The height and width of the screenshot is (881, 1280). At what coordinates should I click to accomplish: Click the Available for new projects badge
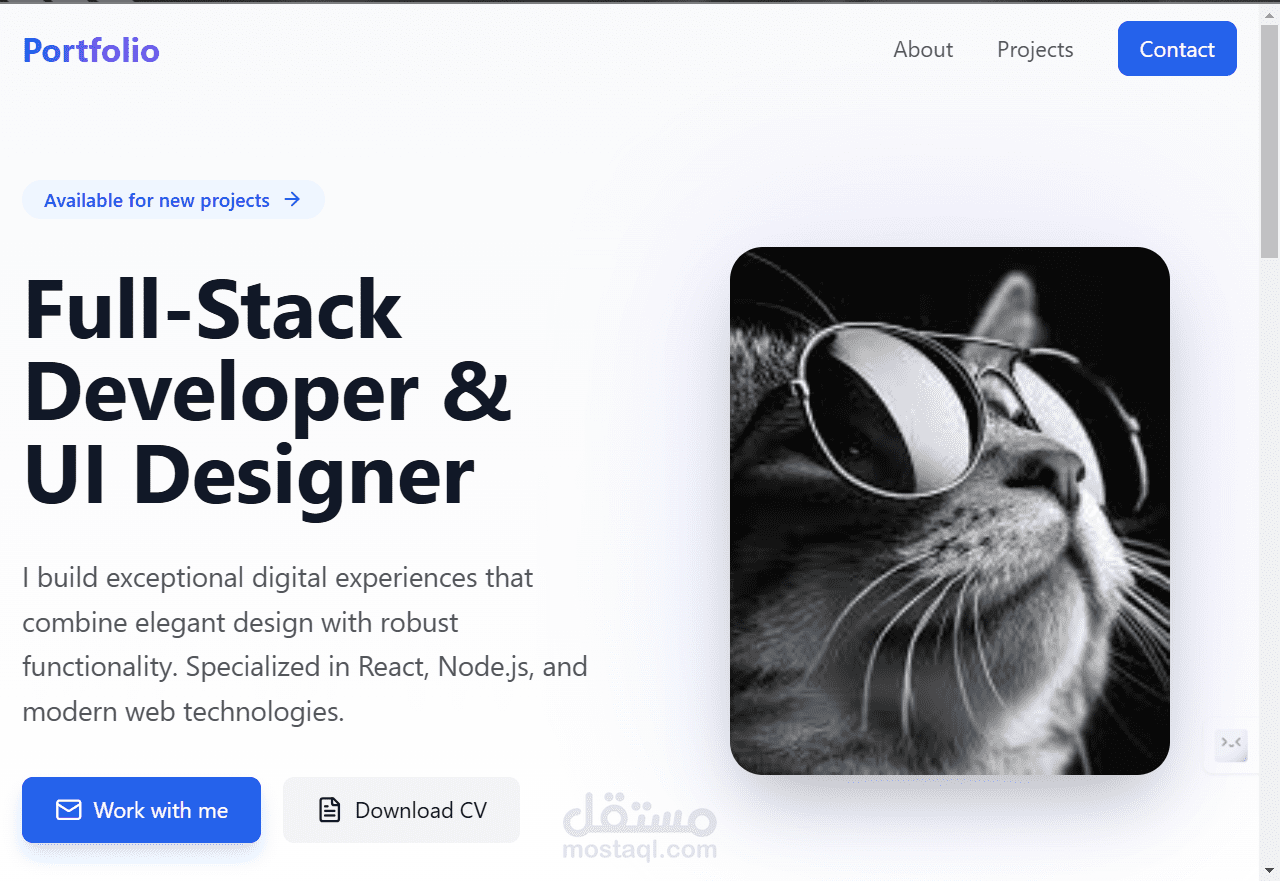(x=173, y=200)
